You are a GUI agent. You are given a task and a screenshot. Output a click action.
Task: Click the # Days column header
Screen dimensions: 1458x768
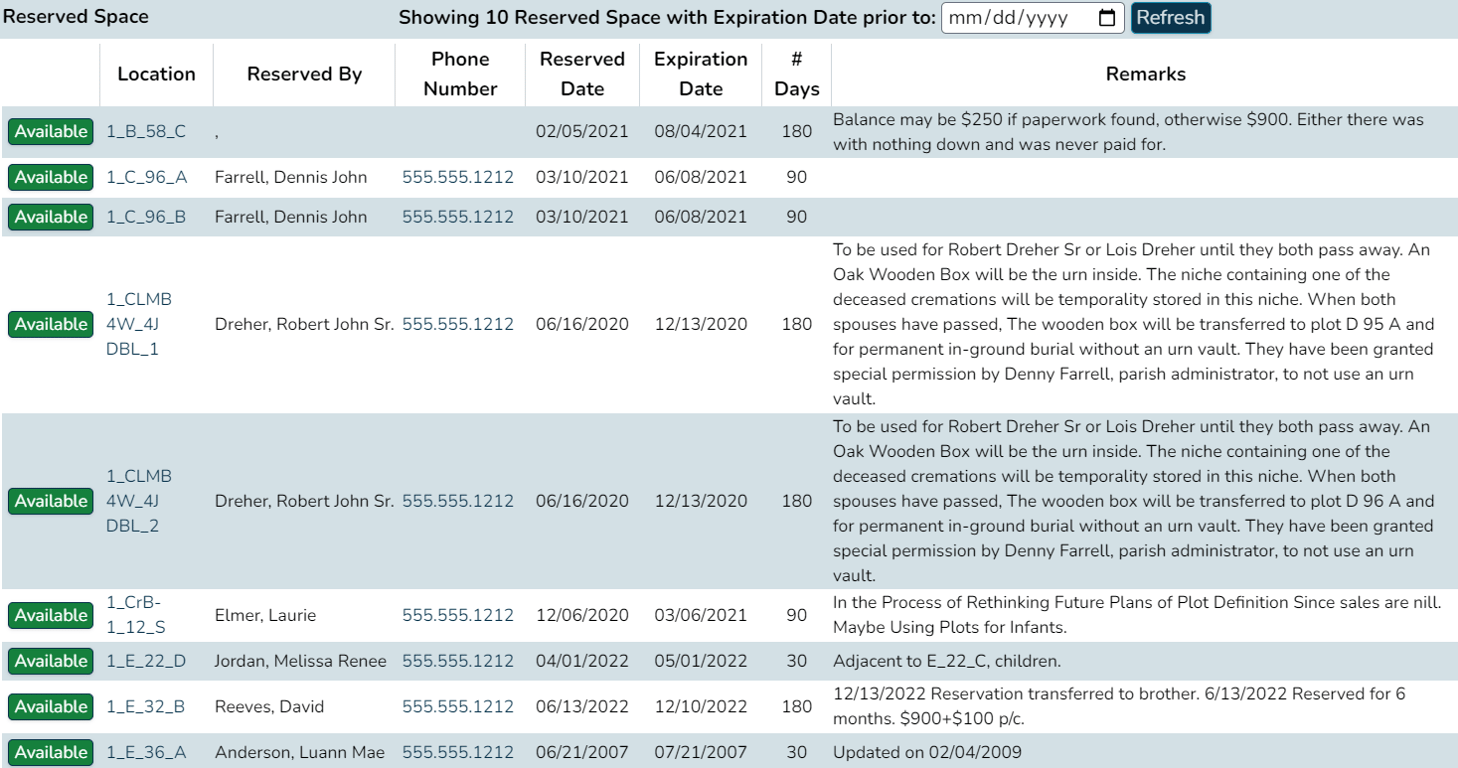click(x=796, y=74)
